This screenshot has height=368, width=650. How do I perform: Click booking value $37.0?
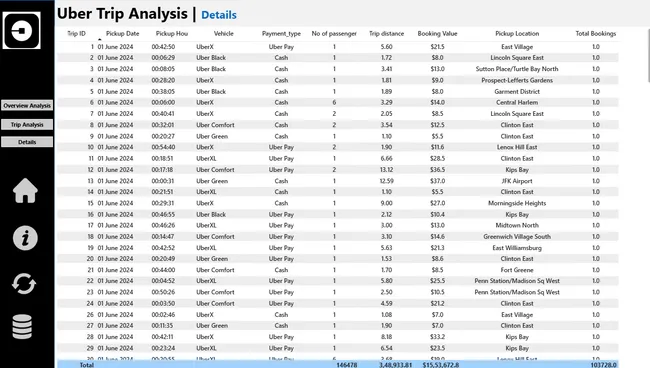437,181
